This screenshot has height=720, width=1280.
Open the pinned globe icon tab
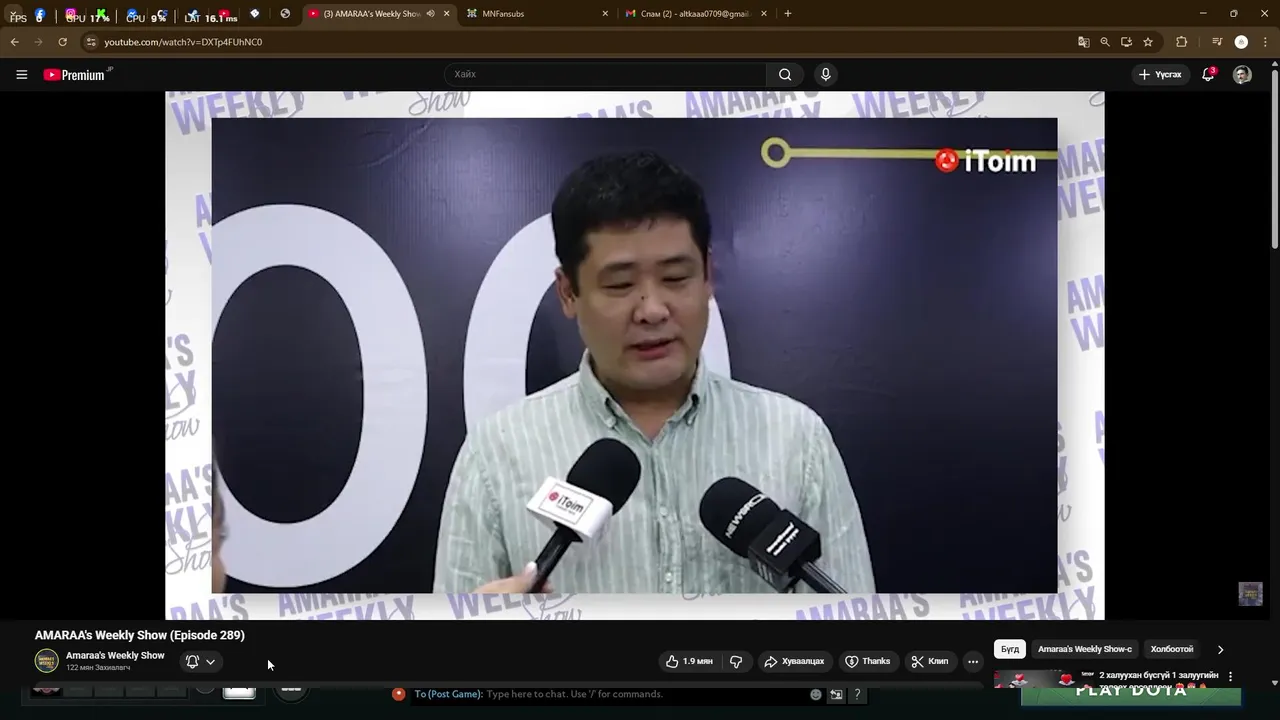point(285,14)
